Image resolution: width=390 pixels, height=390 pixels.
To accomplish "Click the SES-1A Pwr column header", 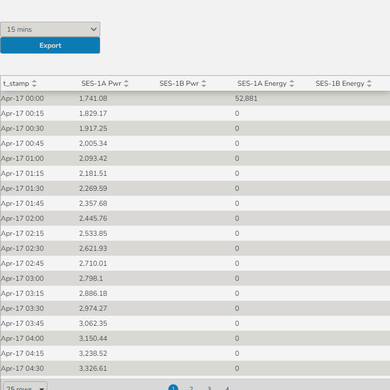I will pyautogui.click(x=101, y=83).
